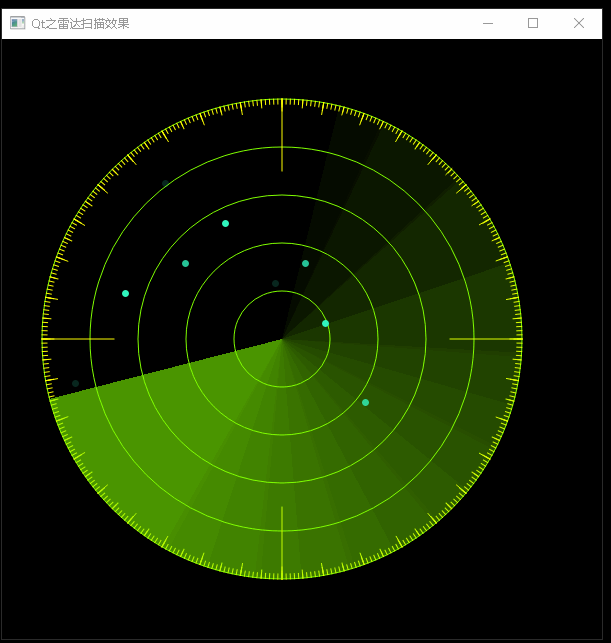
Task: Select the teal blip upper-left of radar center
Action: pyautogui.click(x=185, y=263)
